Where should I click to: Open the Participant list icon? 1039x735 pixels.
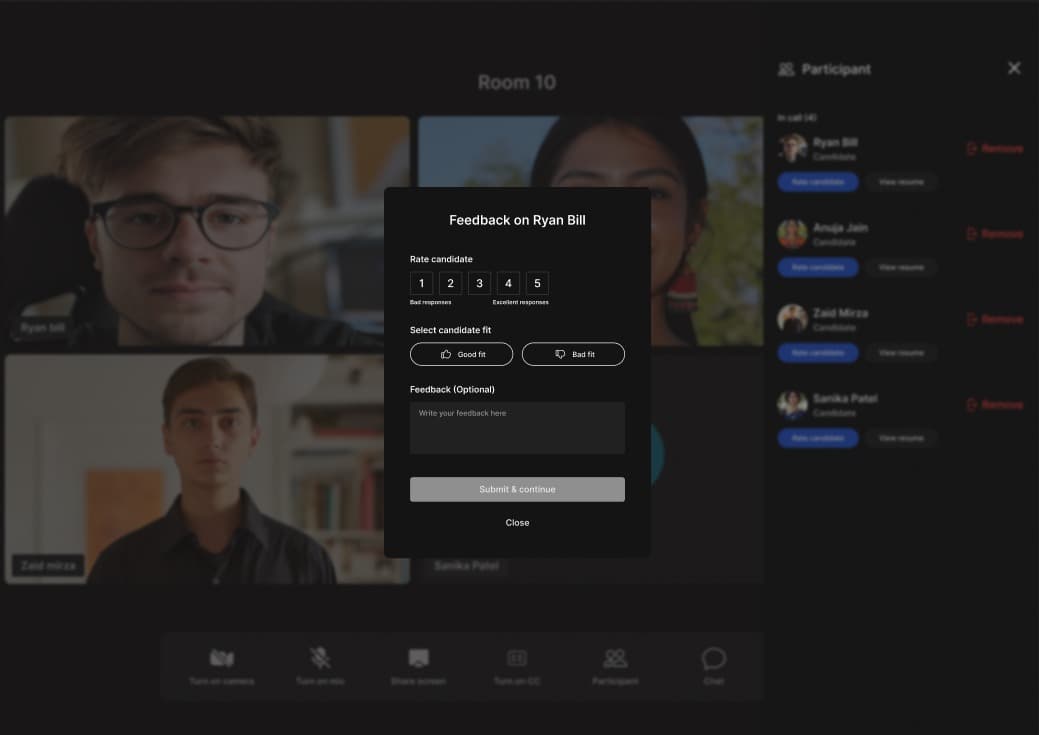coord(615,657)
